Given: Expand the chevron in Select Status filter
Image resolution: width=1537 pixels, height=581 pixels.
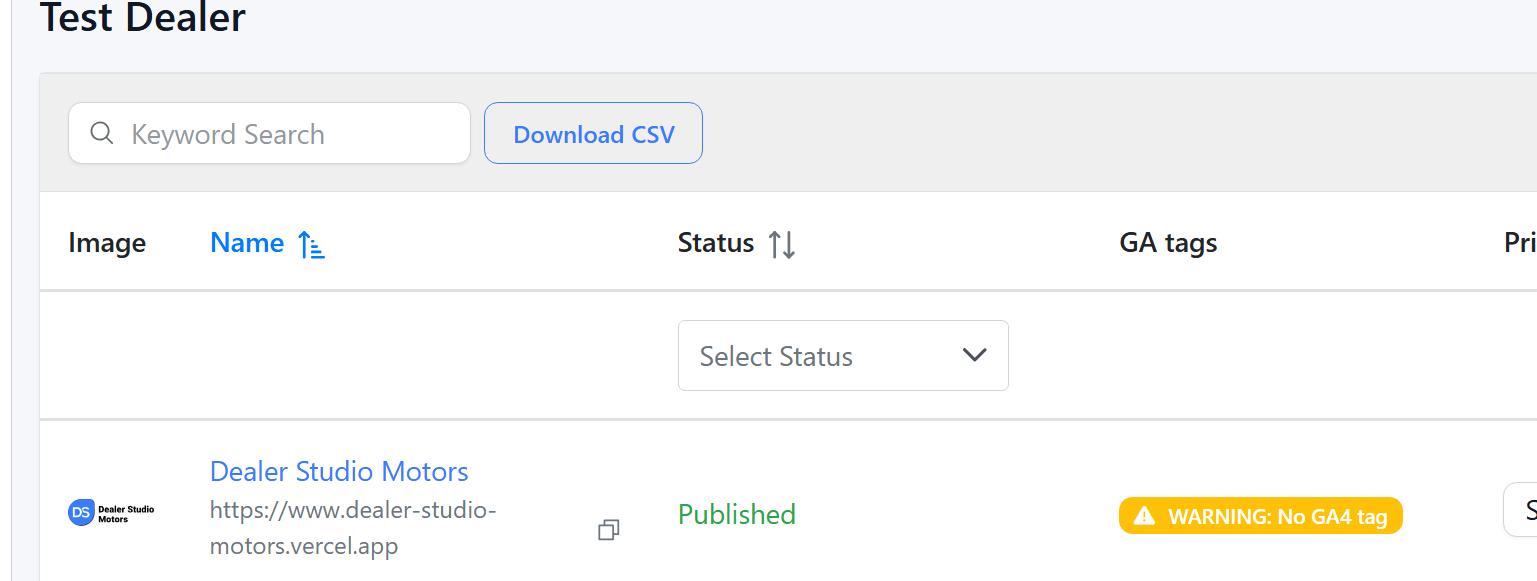Looking at the screenshot, I should [x=973, y=356].
